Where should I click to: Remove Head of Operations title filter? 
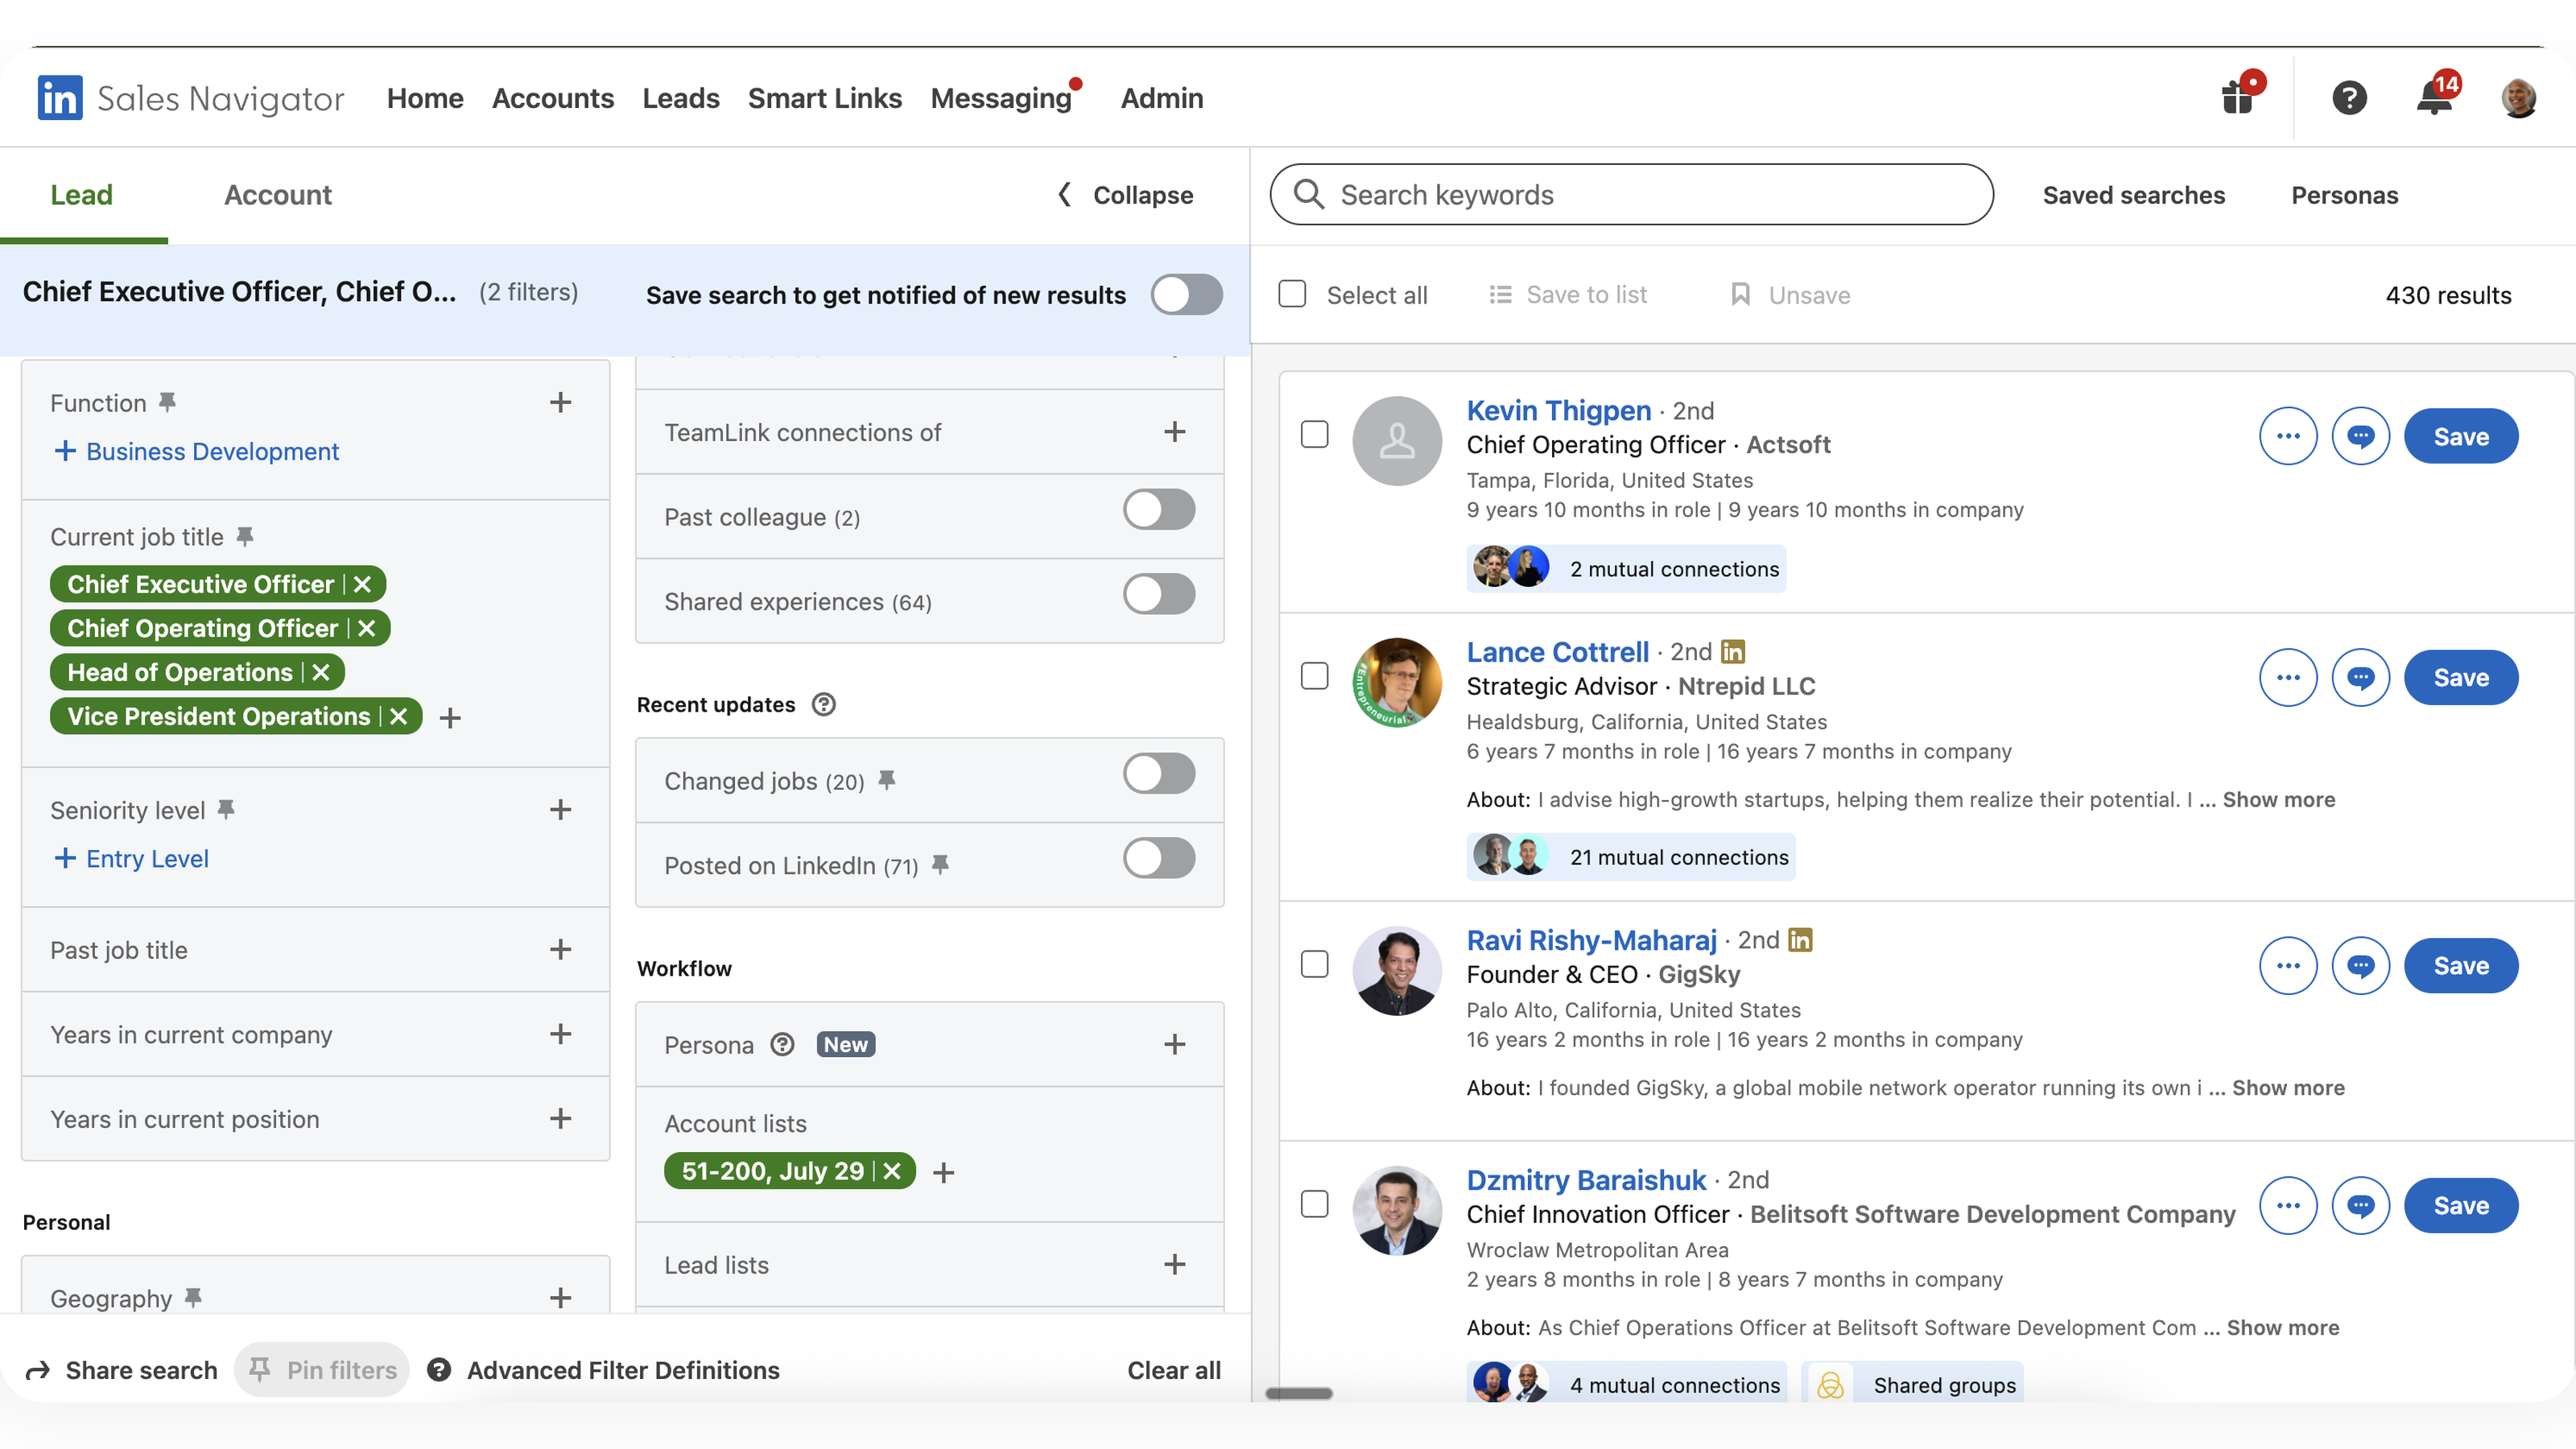coord(321,672)
